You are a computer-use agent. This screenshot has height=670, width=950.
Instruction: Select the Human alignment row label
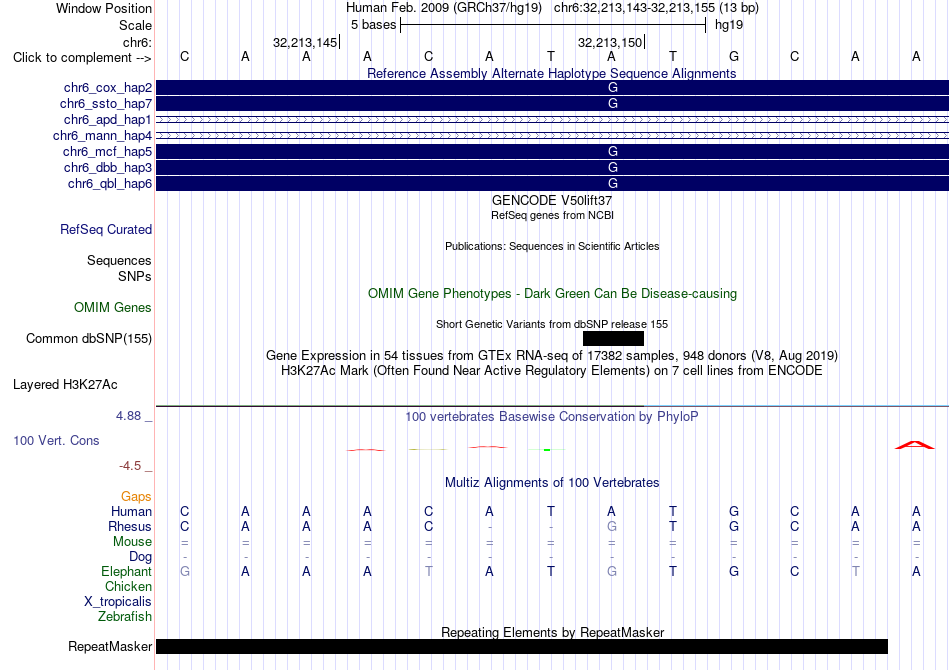point(131,512)
